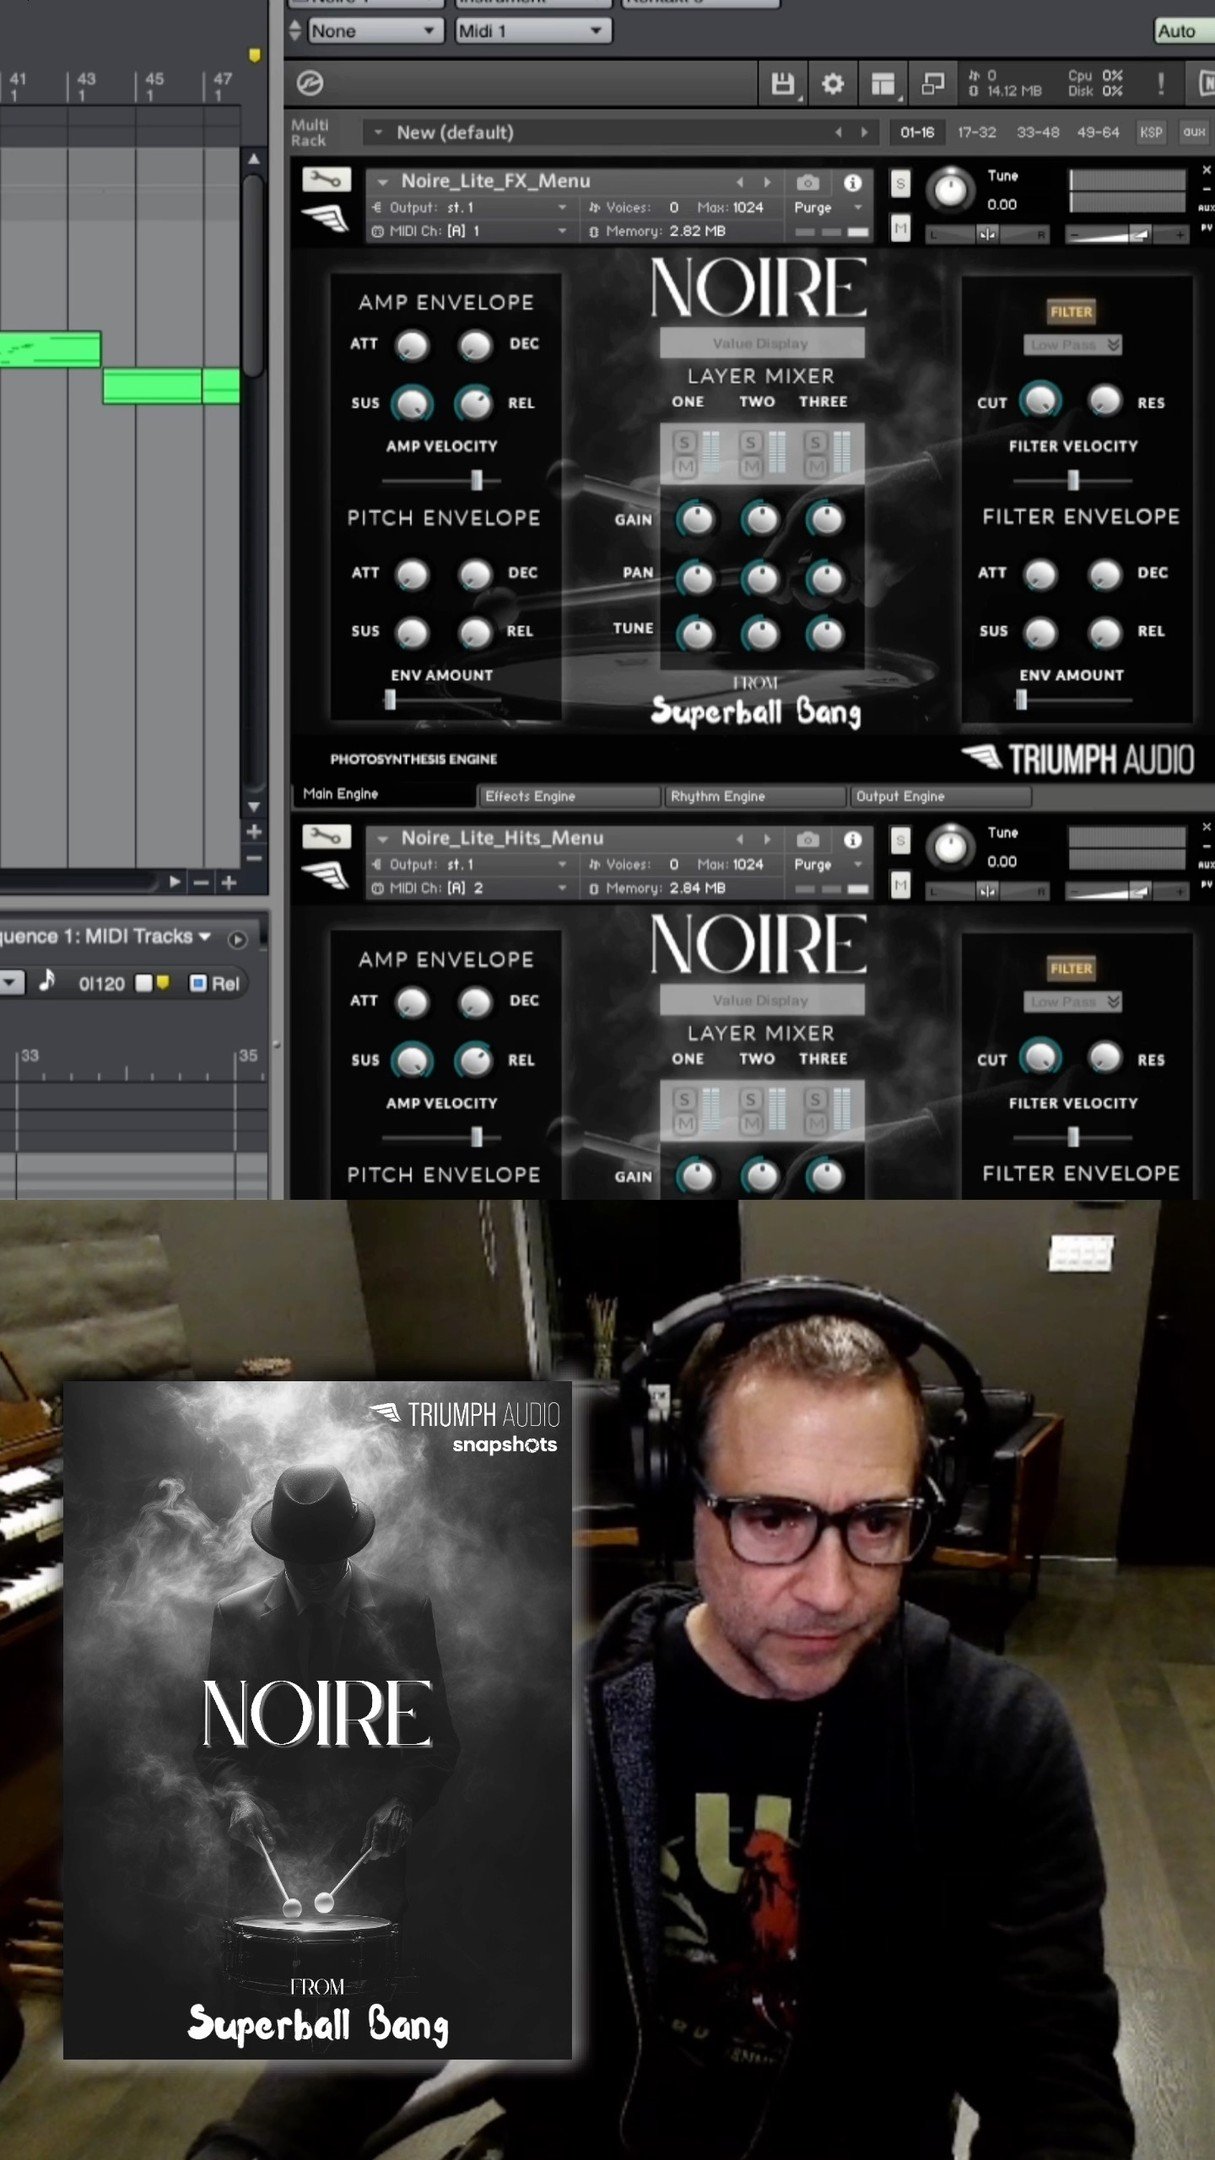Click the Tune knob of Noire_Lite_FX_Menu
Viewport: 1215px width, 2160px height.
[x=950, y=190]
